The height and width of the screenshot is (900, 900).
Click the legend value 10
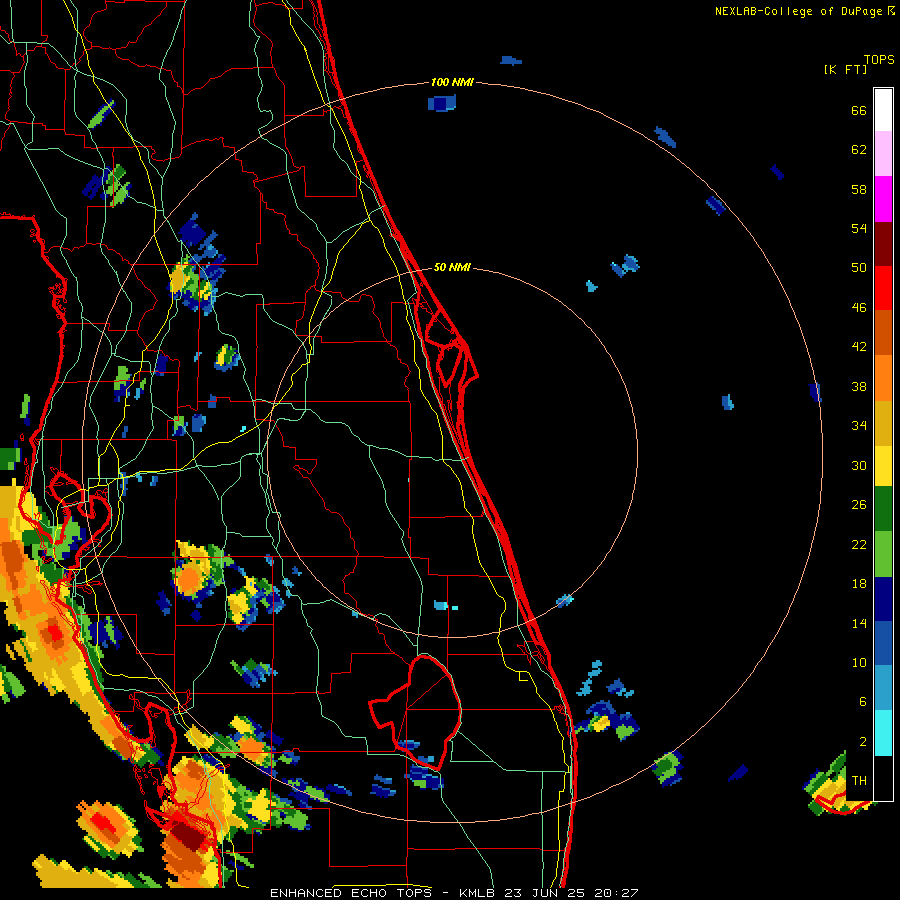coord(859,662)
